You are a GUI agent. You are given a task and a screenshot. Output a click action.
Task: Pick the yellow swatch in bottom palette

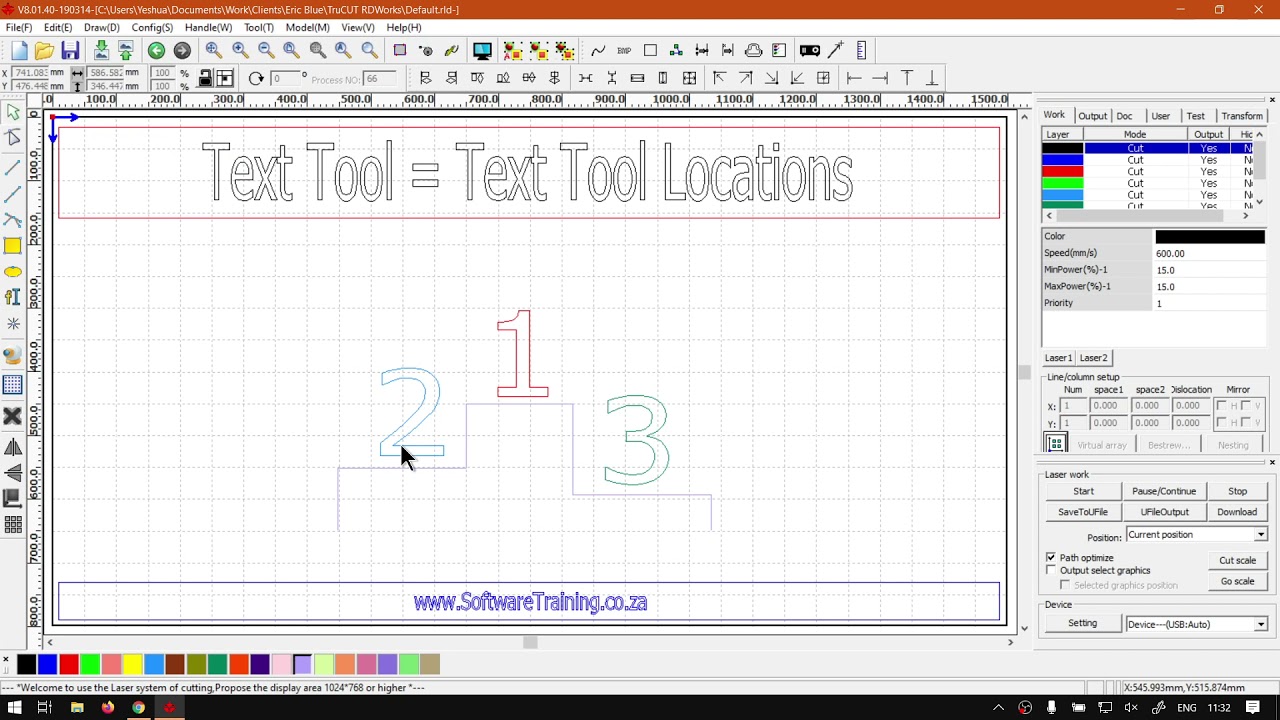coord(132,664)
